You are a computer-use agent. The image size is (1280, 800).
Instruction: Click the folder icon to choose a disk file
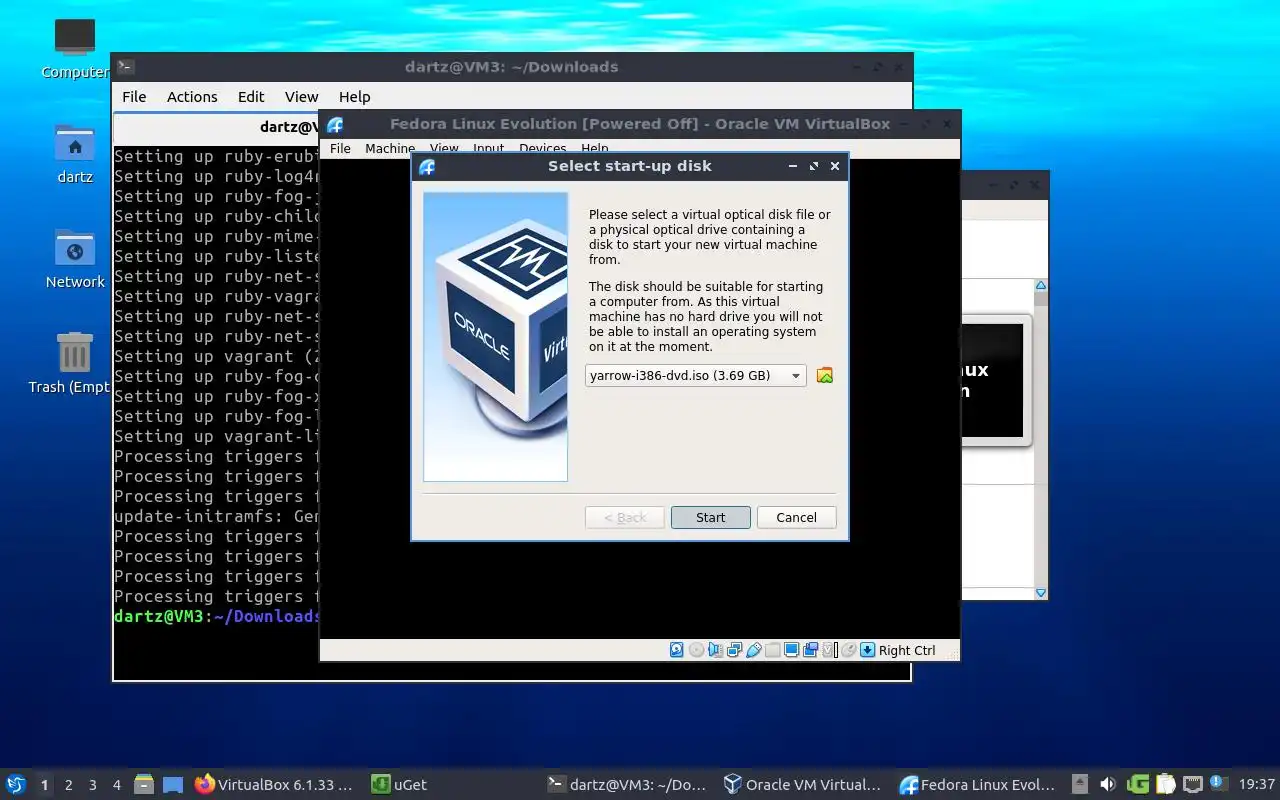pos(825,376)
